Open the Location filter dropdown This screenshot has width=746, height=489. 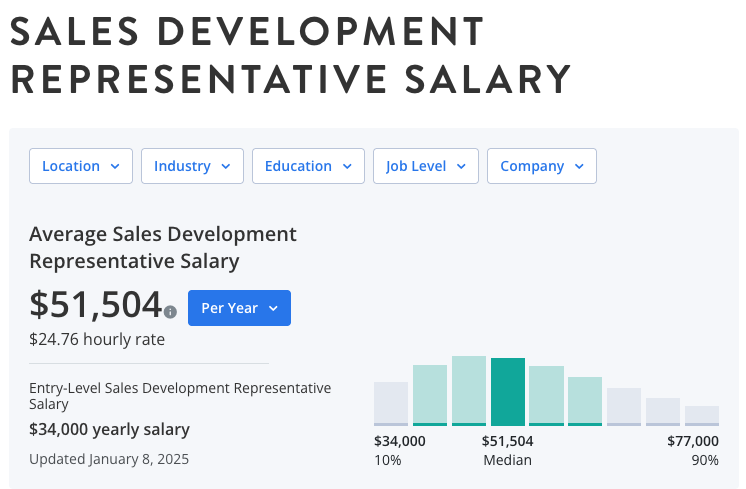click(x=81, y=166)
